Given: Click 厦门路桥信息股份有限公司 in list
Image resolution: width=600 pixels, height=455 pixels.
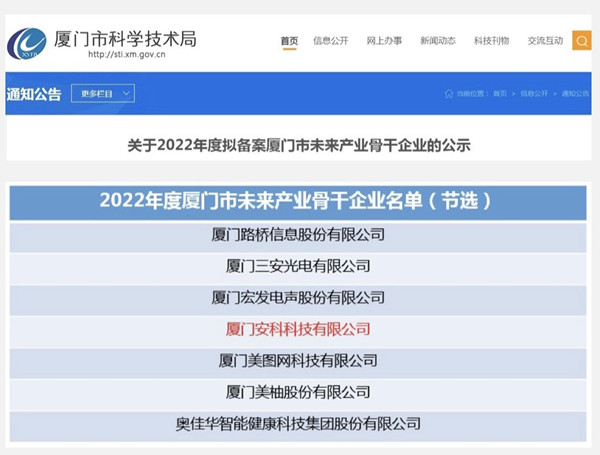Looking at the screenshot, I should (x=298, y=235).
